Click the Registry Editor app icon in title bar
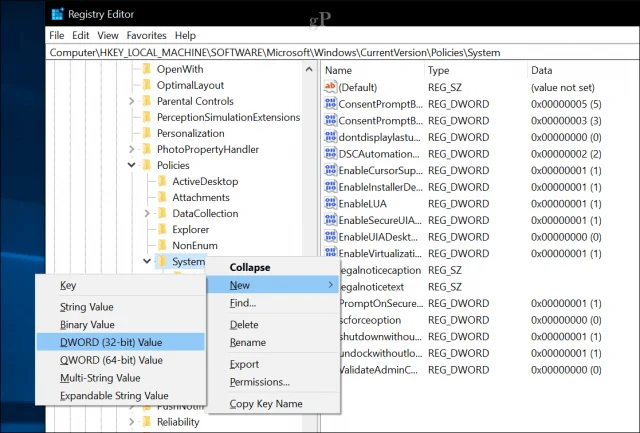640x433 pixels. click(58, 14)
